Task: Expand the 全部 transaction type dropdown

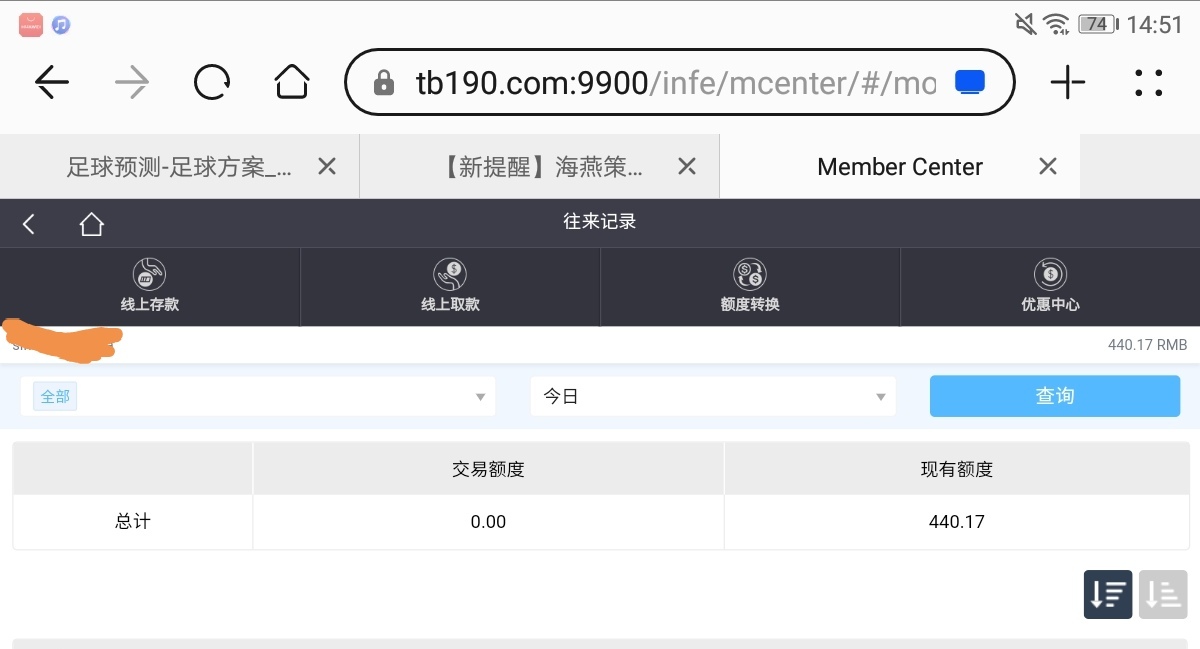Action: click(258, 397)
